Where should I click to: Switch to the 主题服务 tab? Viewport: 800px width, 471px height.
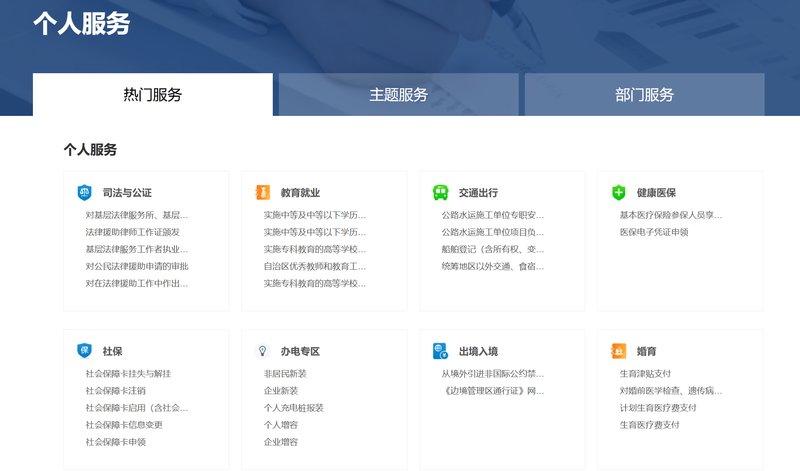[398, 95]
